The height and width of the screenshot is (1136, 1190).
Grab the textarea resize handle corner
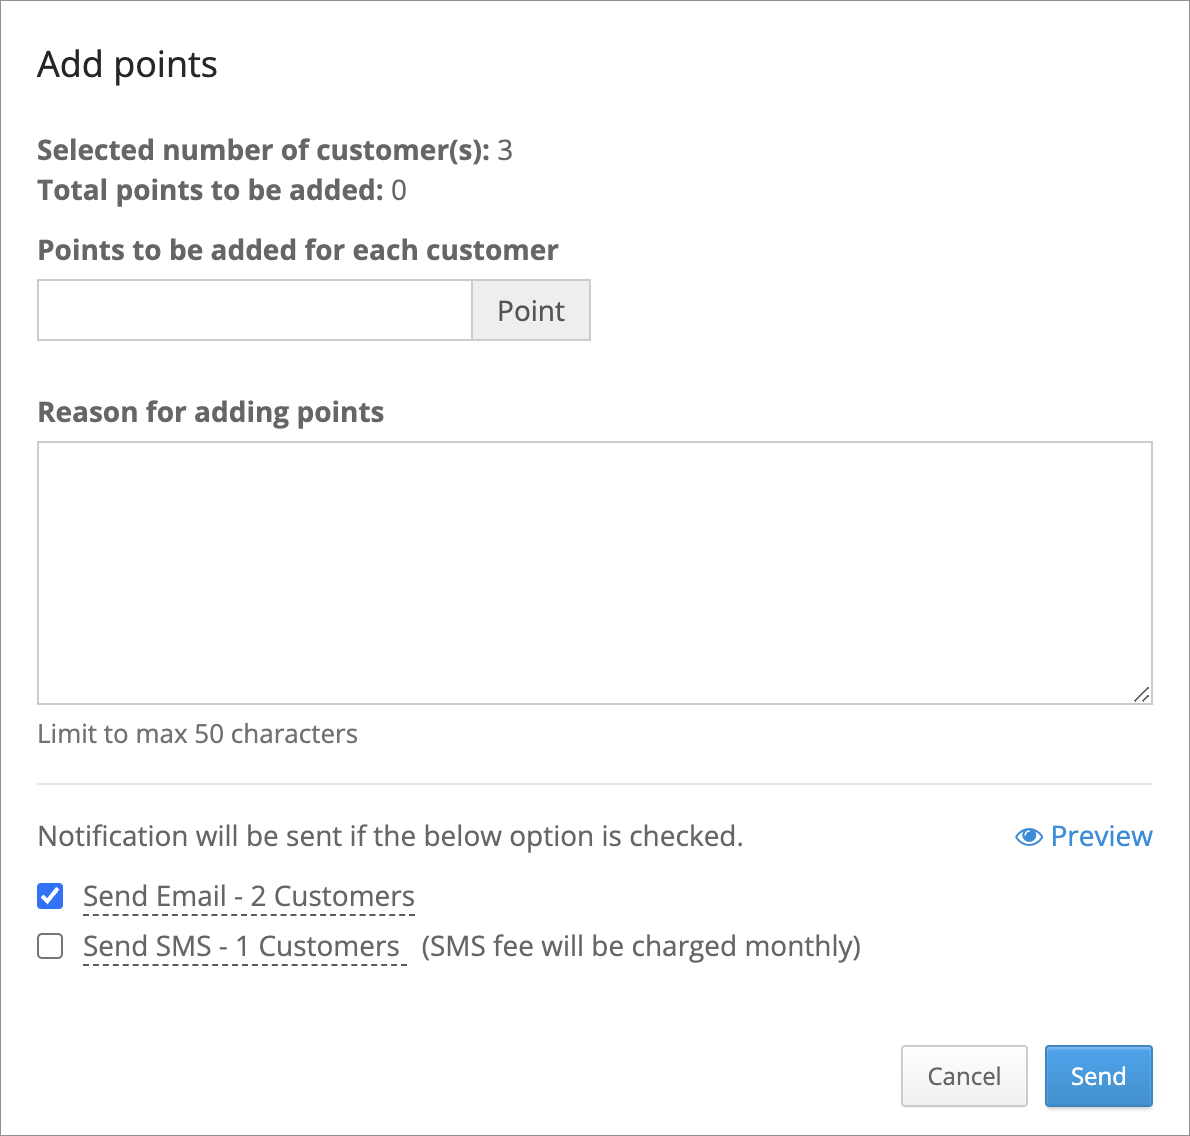tap(1141, 694)
